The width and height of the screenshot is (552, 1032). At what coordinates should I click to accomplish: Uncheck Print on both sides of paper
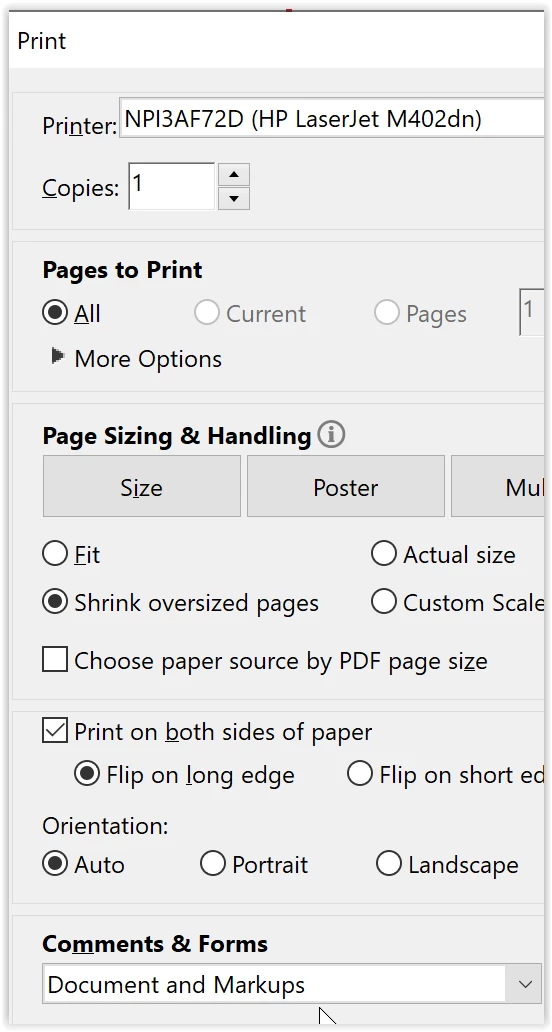pyautogui.click(x=55, y=731)
